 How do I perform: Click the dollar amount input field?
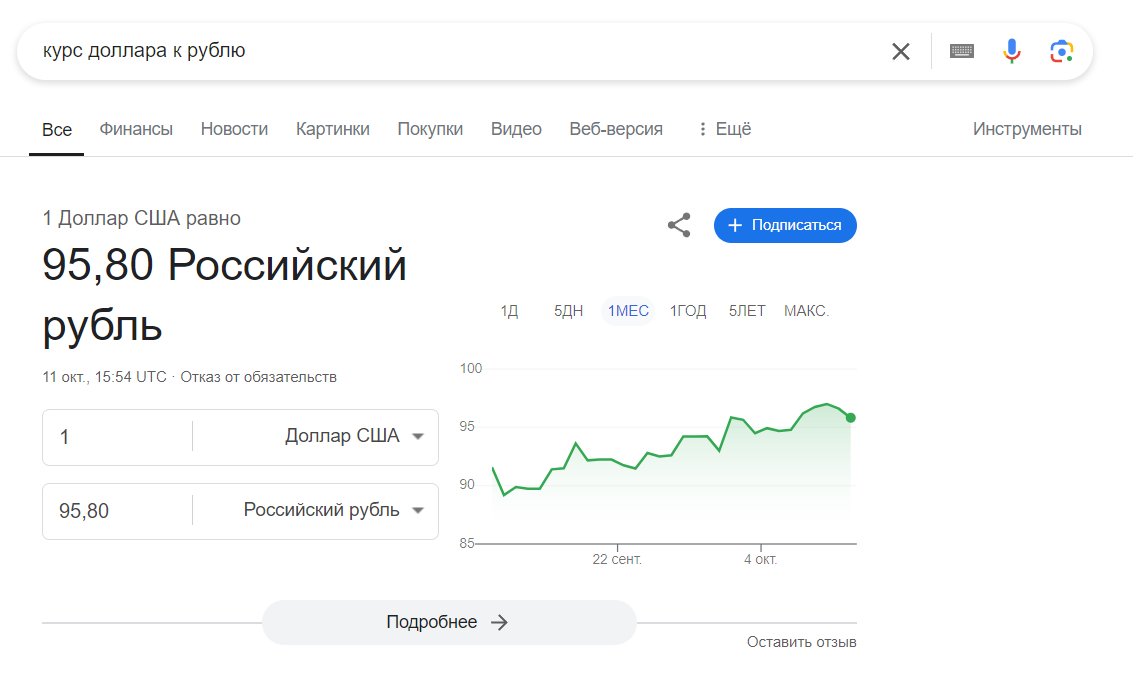(x=117, y=437)
